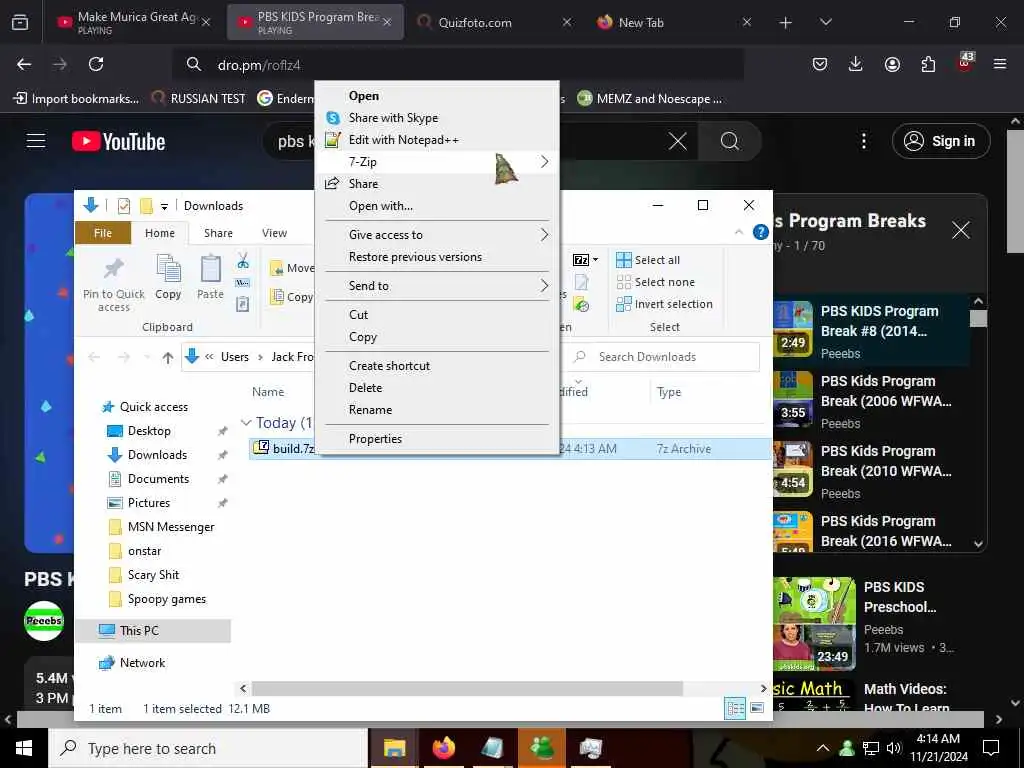Reload the page in Firefox
The image size is (1024, 768).
click(x=96, y=64)
